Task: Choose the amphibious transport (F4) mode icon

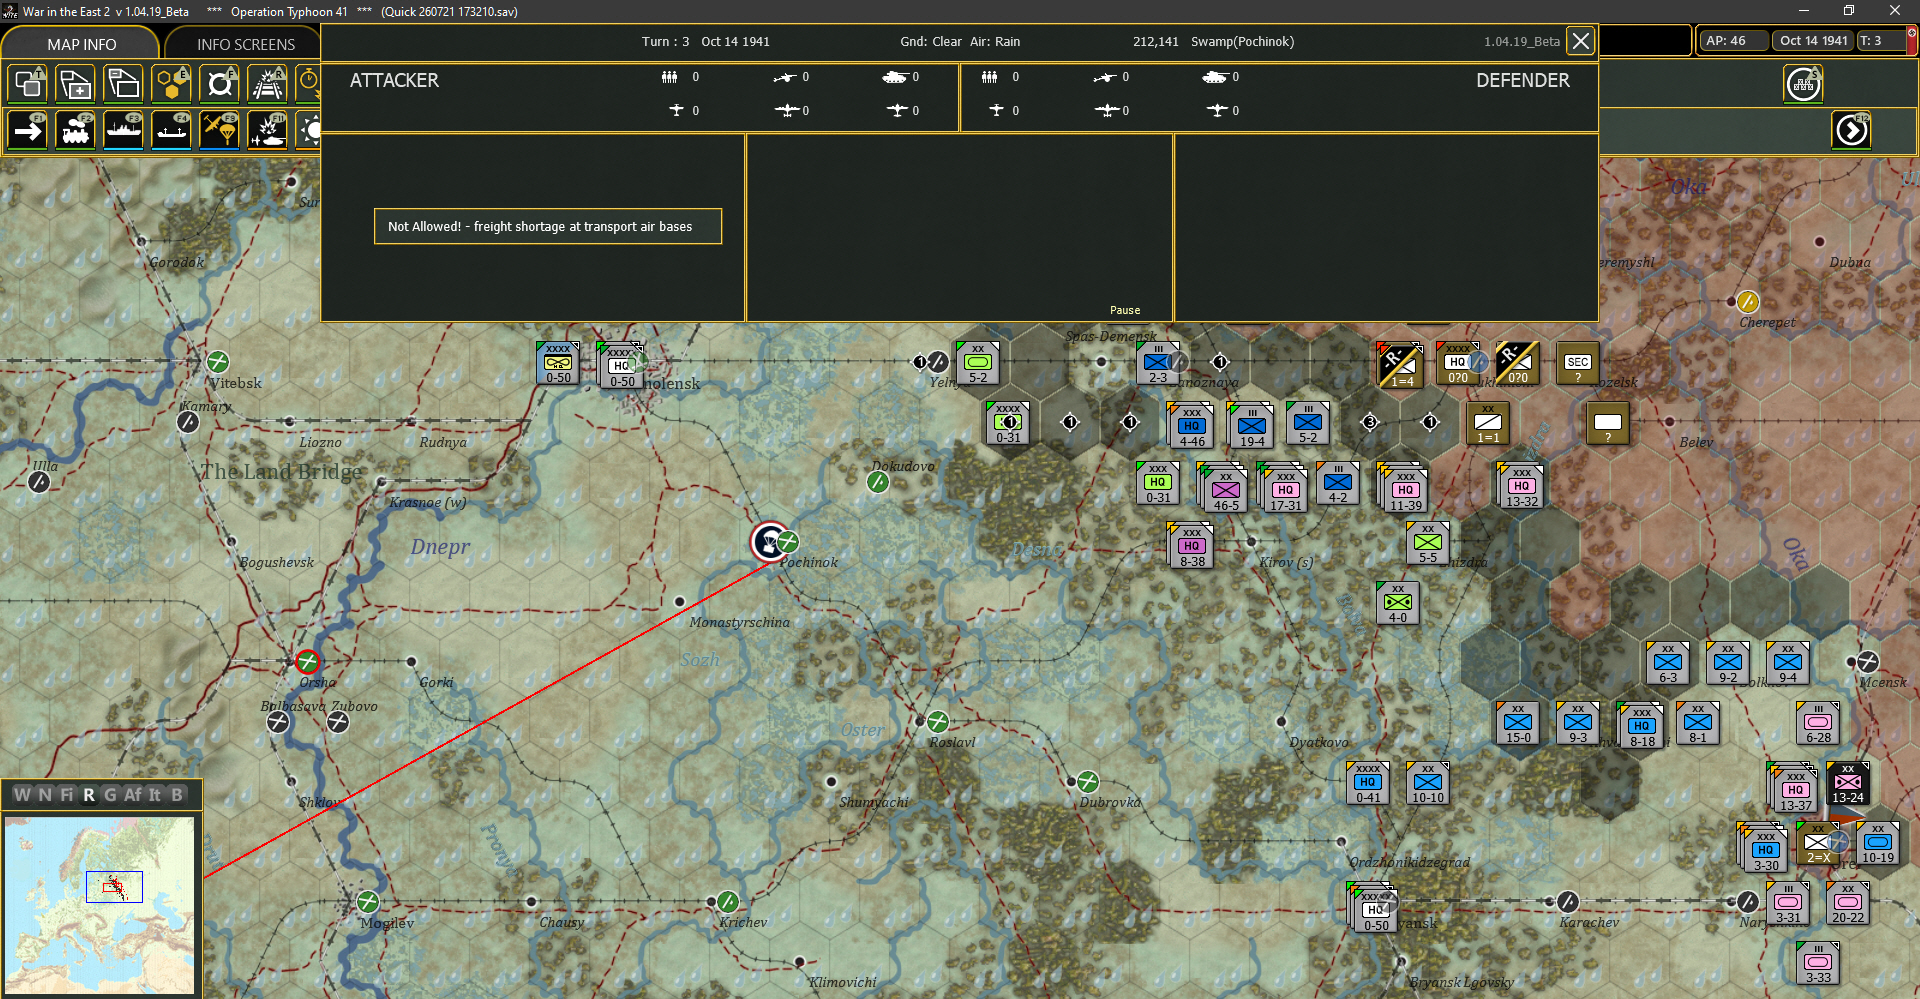Action: (171, 131)
